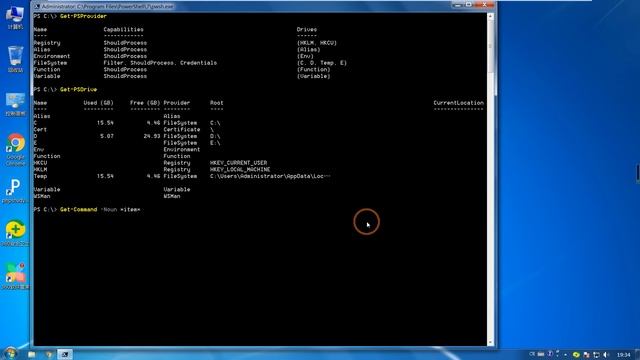Click the 'Cert' drive name
The width and height of the screenshot is (640, 360).
click(x=40, y=129)
